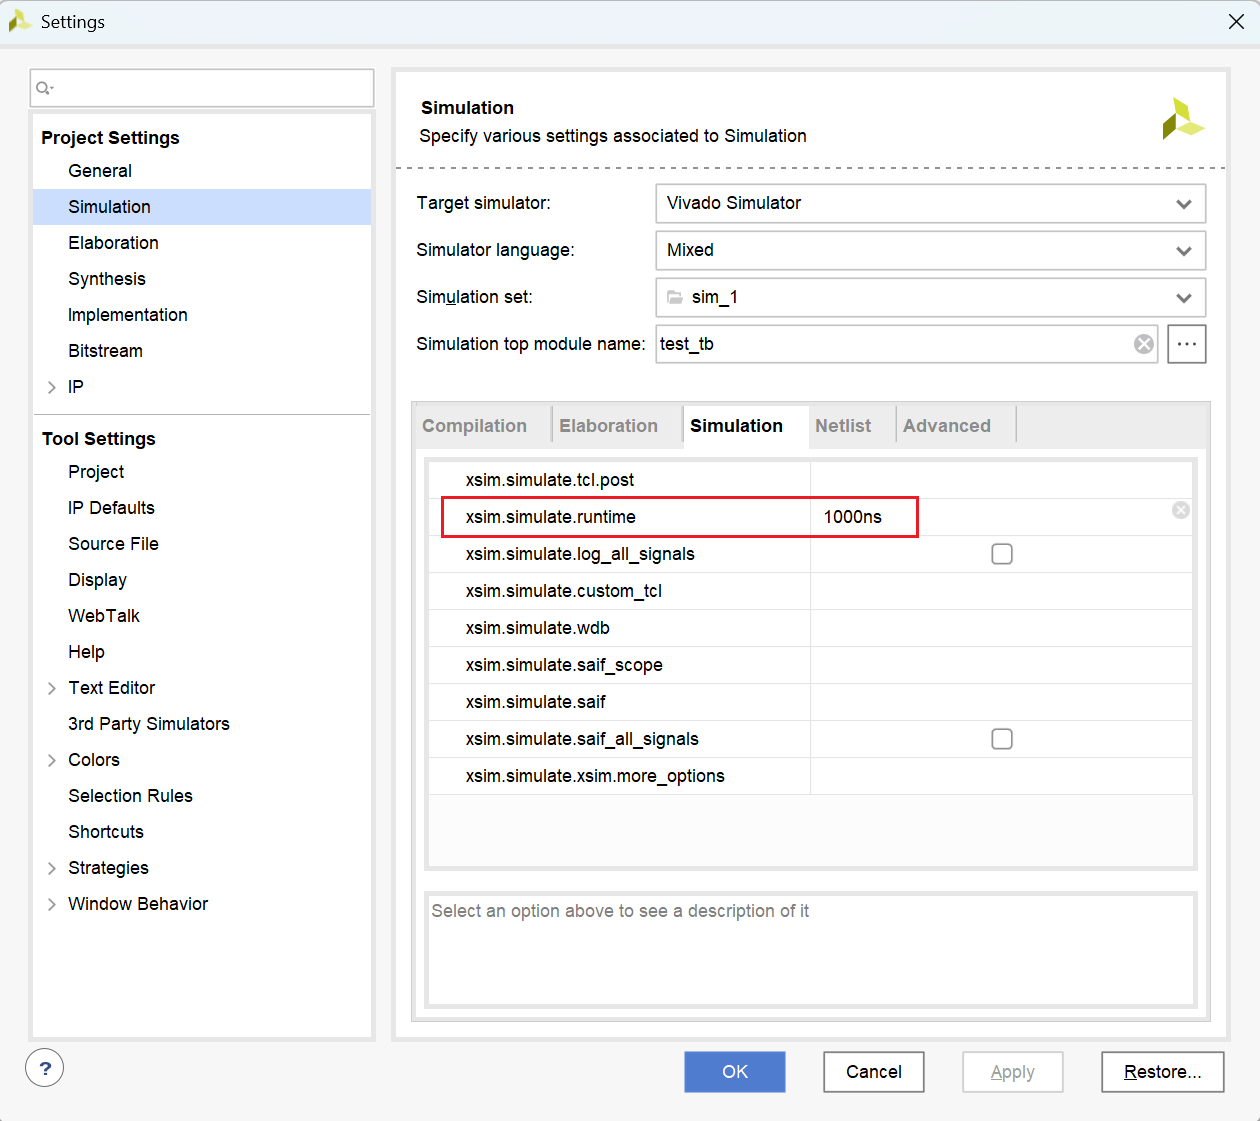Click the OK button
The height and width of the screenshot is (1121, 1260).
click(x=735, y=1072)
